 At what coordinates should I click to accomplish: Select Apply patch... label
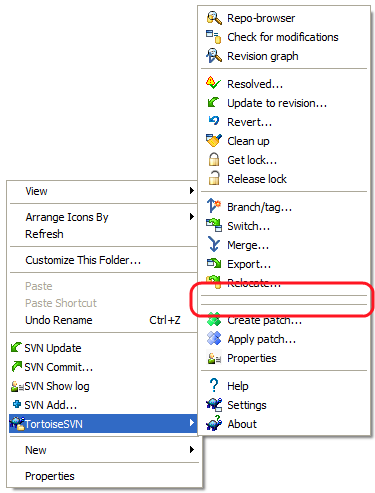coord(262,339)
